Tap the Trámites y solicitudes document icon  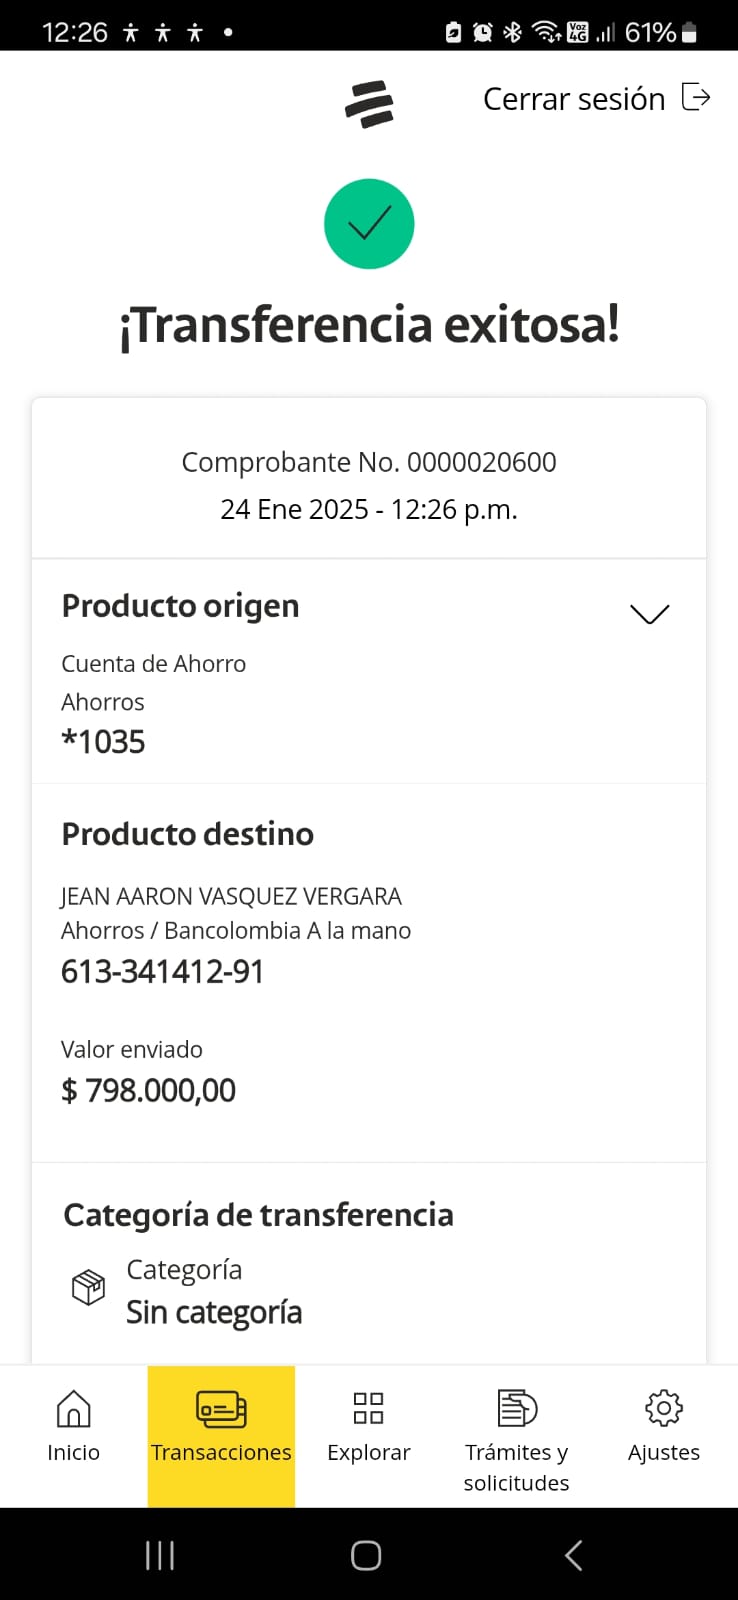coord(517,1408)
